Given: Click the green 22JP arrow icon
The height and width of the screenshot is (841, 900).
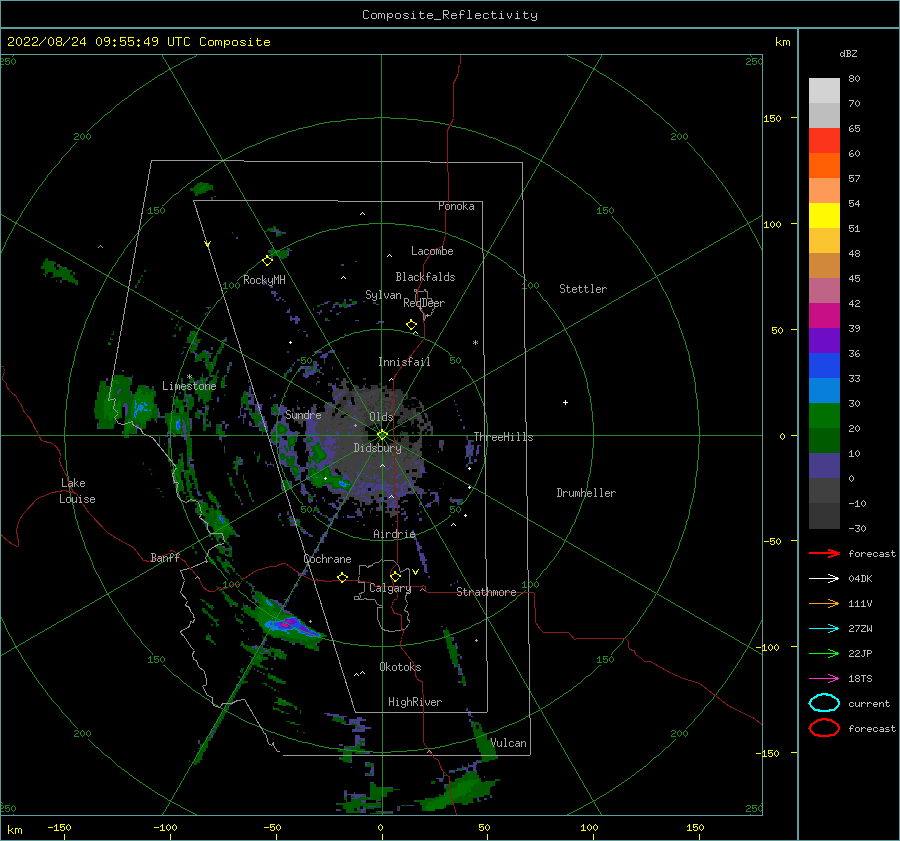Looking at the screenshot, I should click(824, 653).
